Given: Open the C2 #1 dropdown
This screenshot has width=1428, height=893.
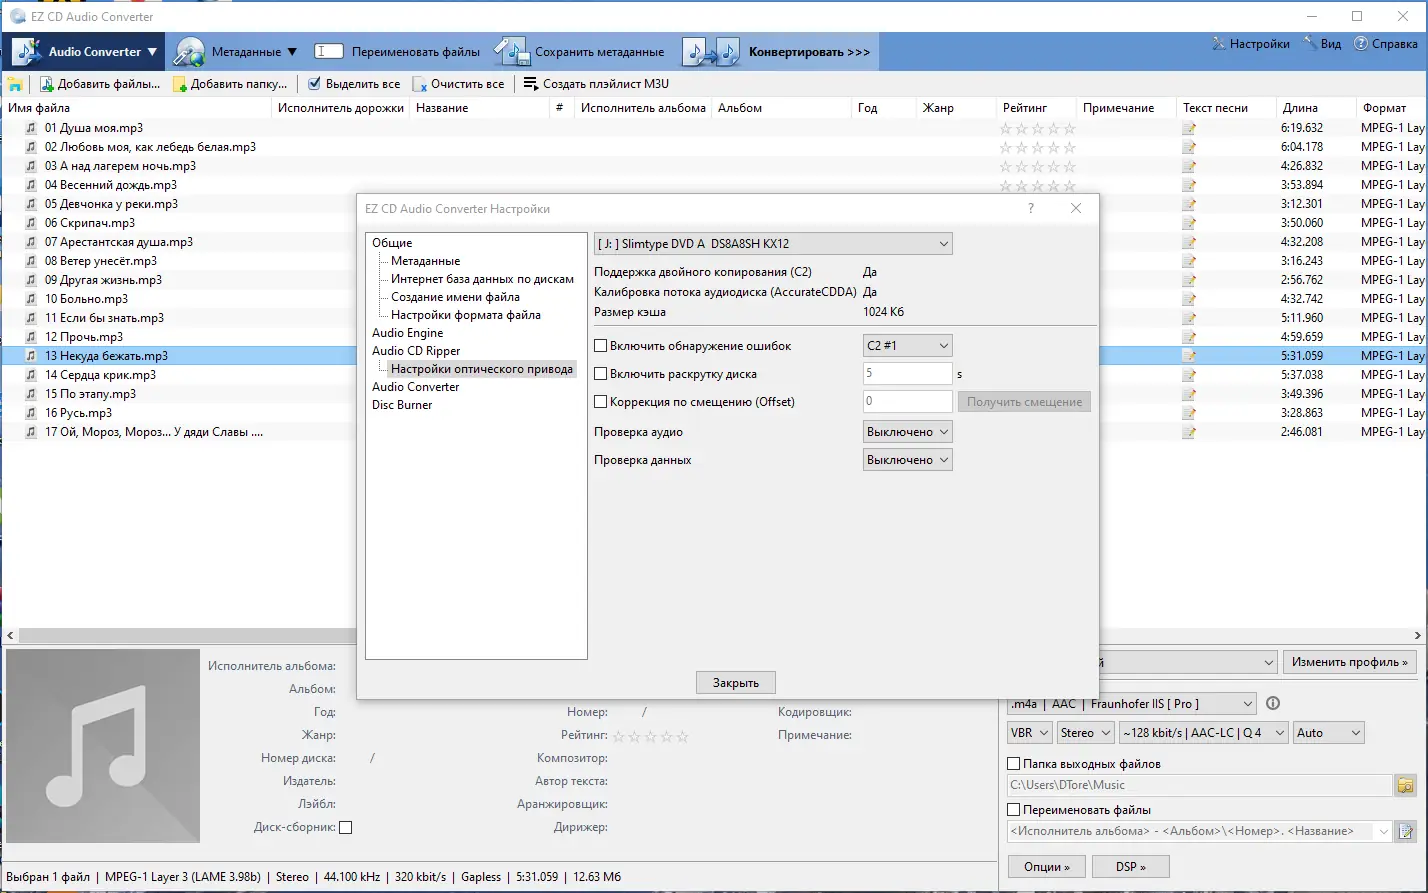Looking at the screenshot, I should 908,345.
